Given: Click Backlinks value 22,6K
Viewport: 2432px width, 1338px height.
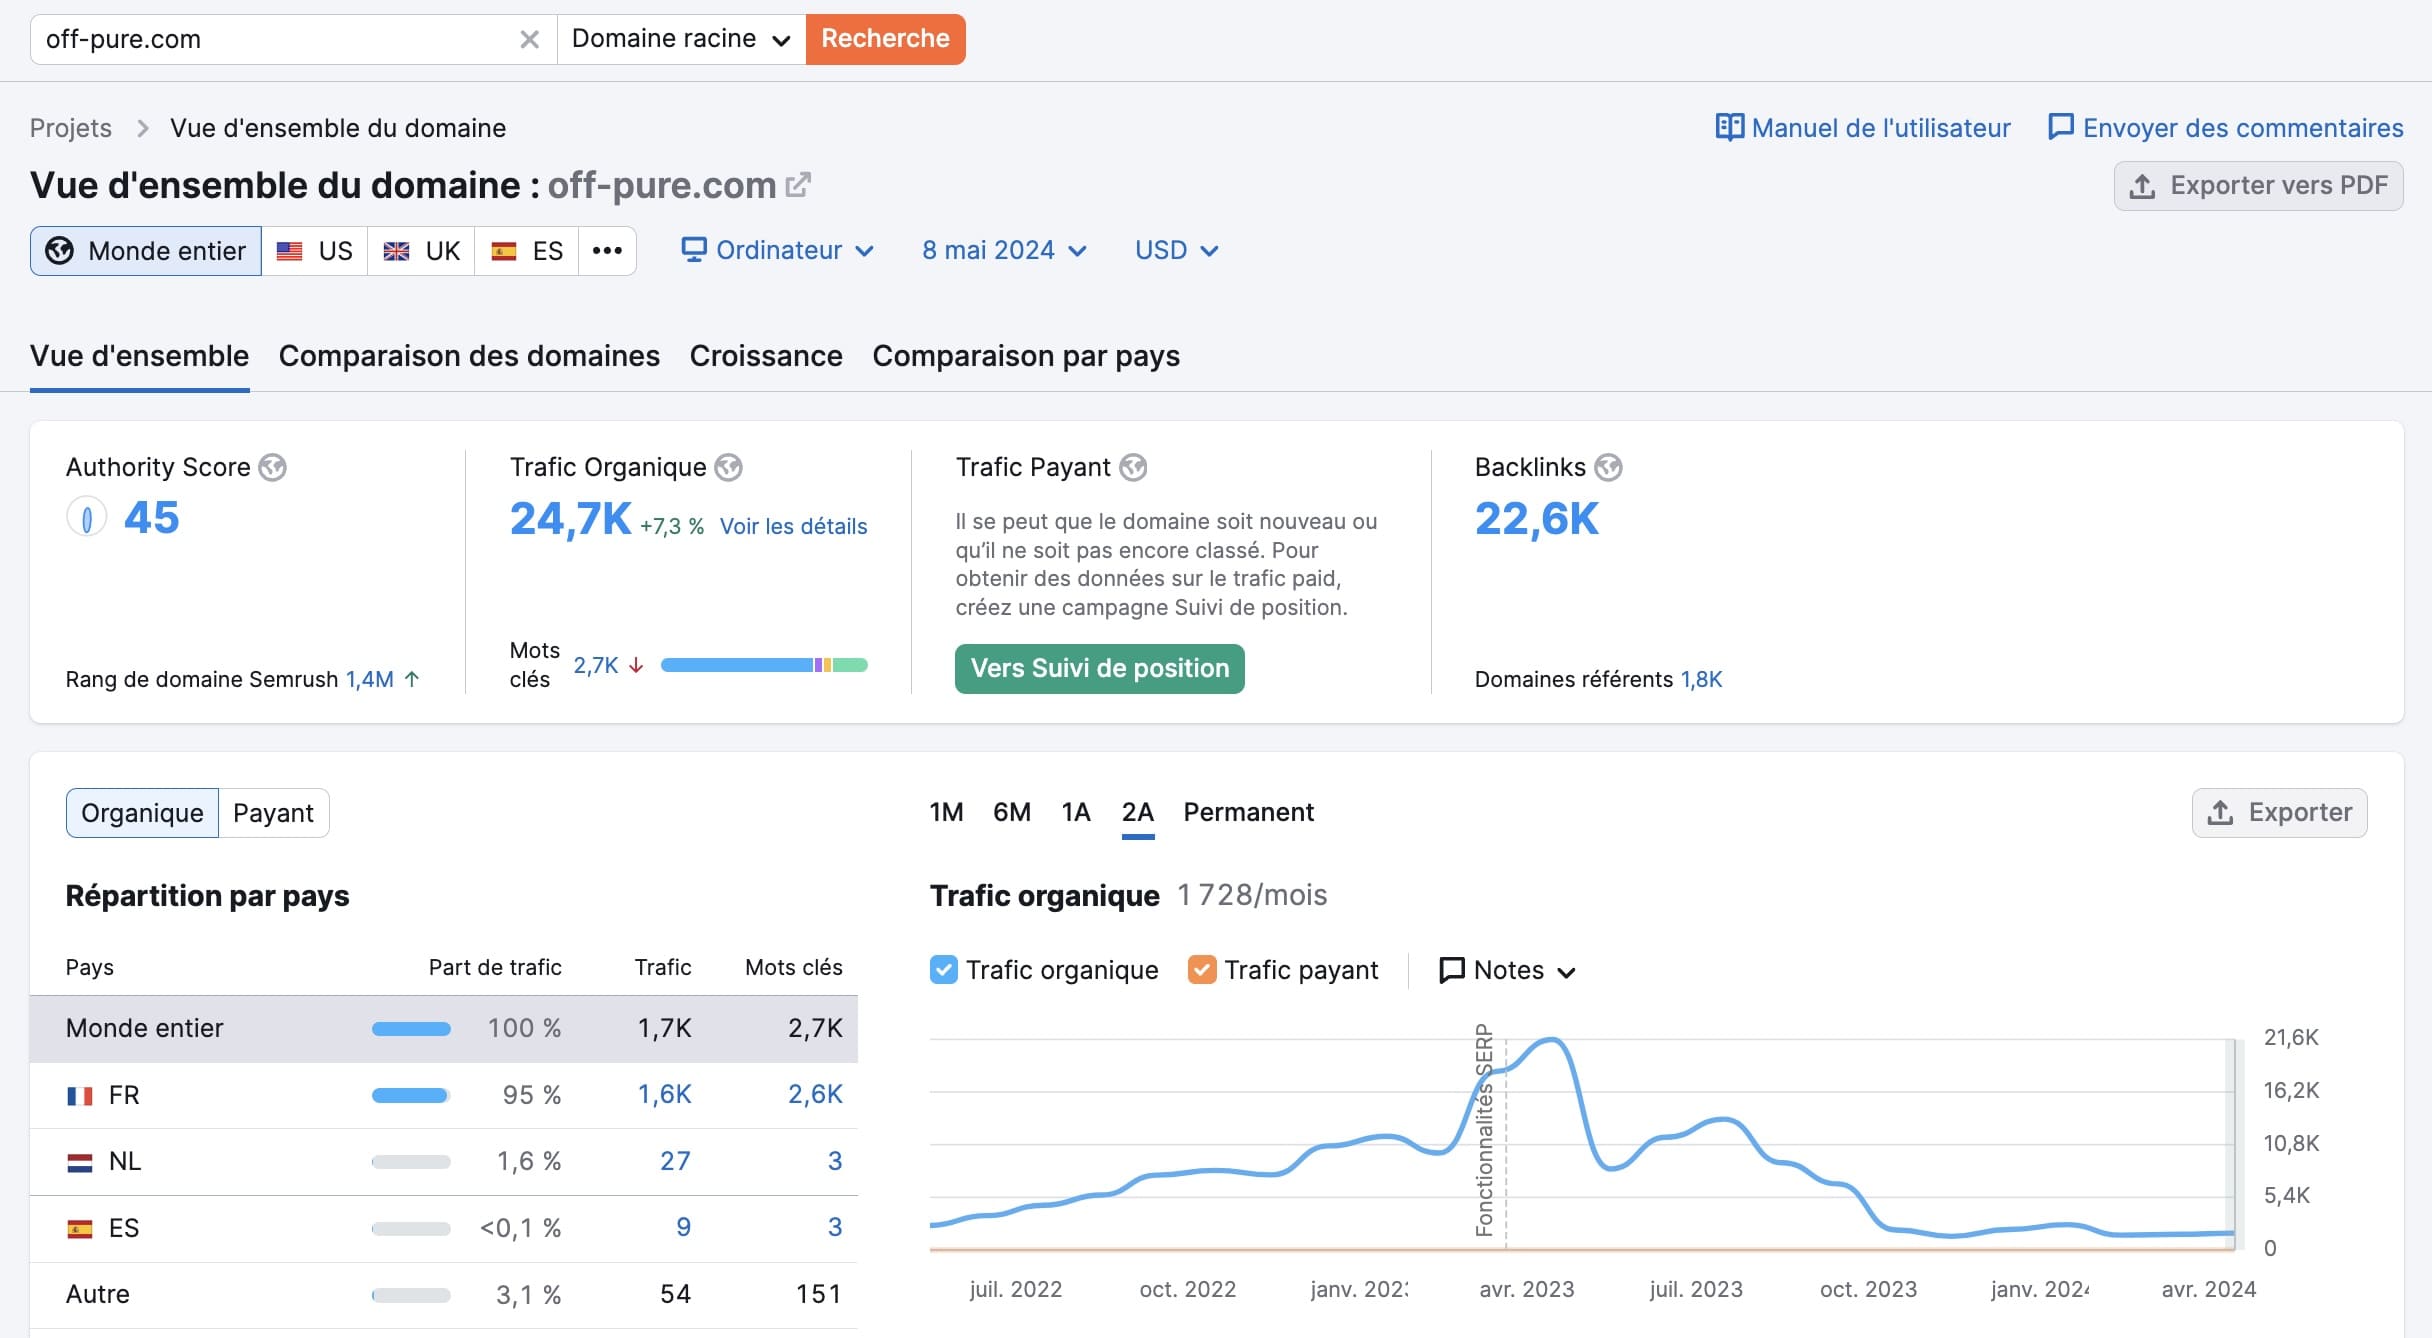Looking at the screenshot, I should click(1537, 519).
